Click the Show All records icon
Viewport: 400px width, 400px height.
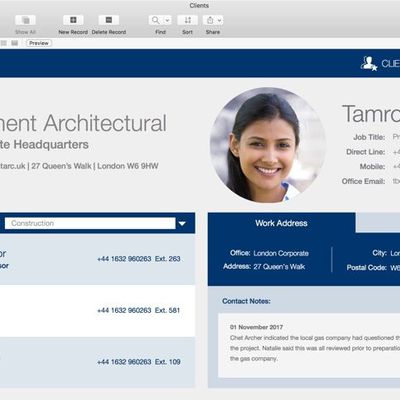[25, 20]
